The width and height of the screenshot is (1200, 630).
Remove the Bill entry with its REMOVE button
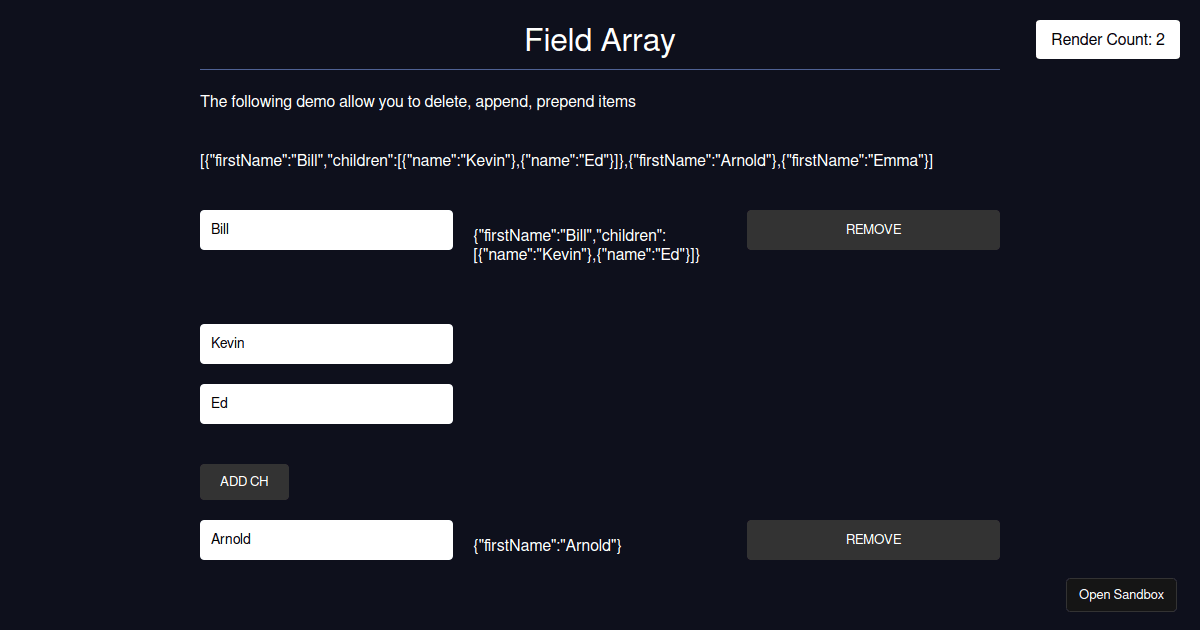(873, 230)
